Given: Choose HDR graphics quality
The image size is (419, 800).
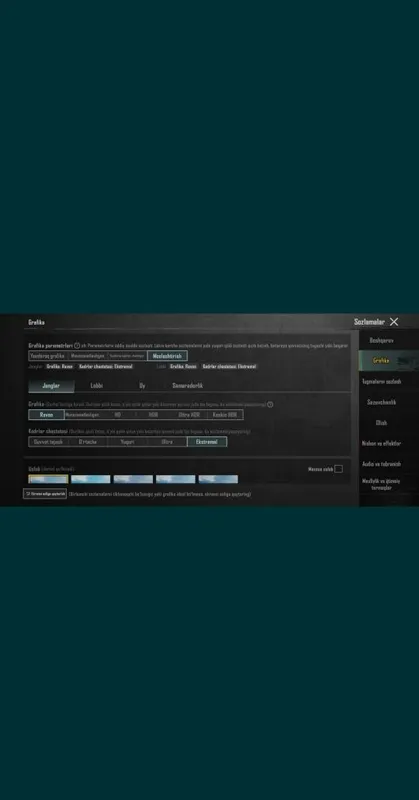Looking at the screenshot, I should 154,415.
